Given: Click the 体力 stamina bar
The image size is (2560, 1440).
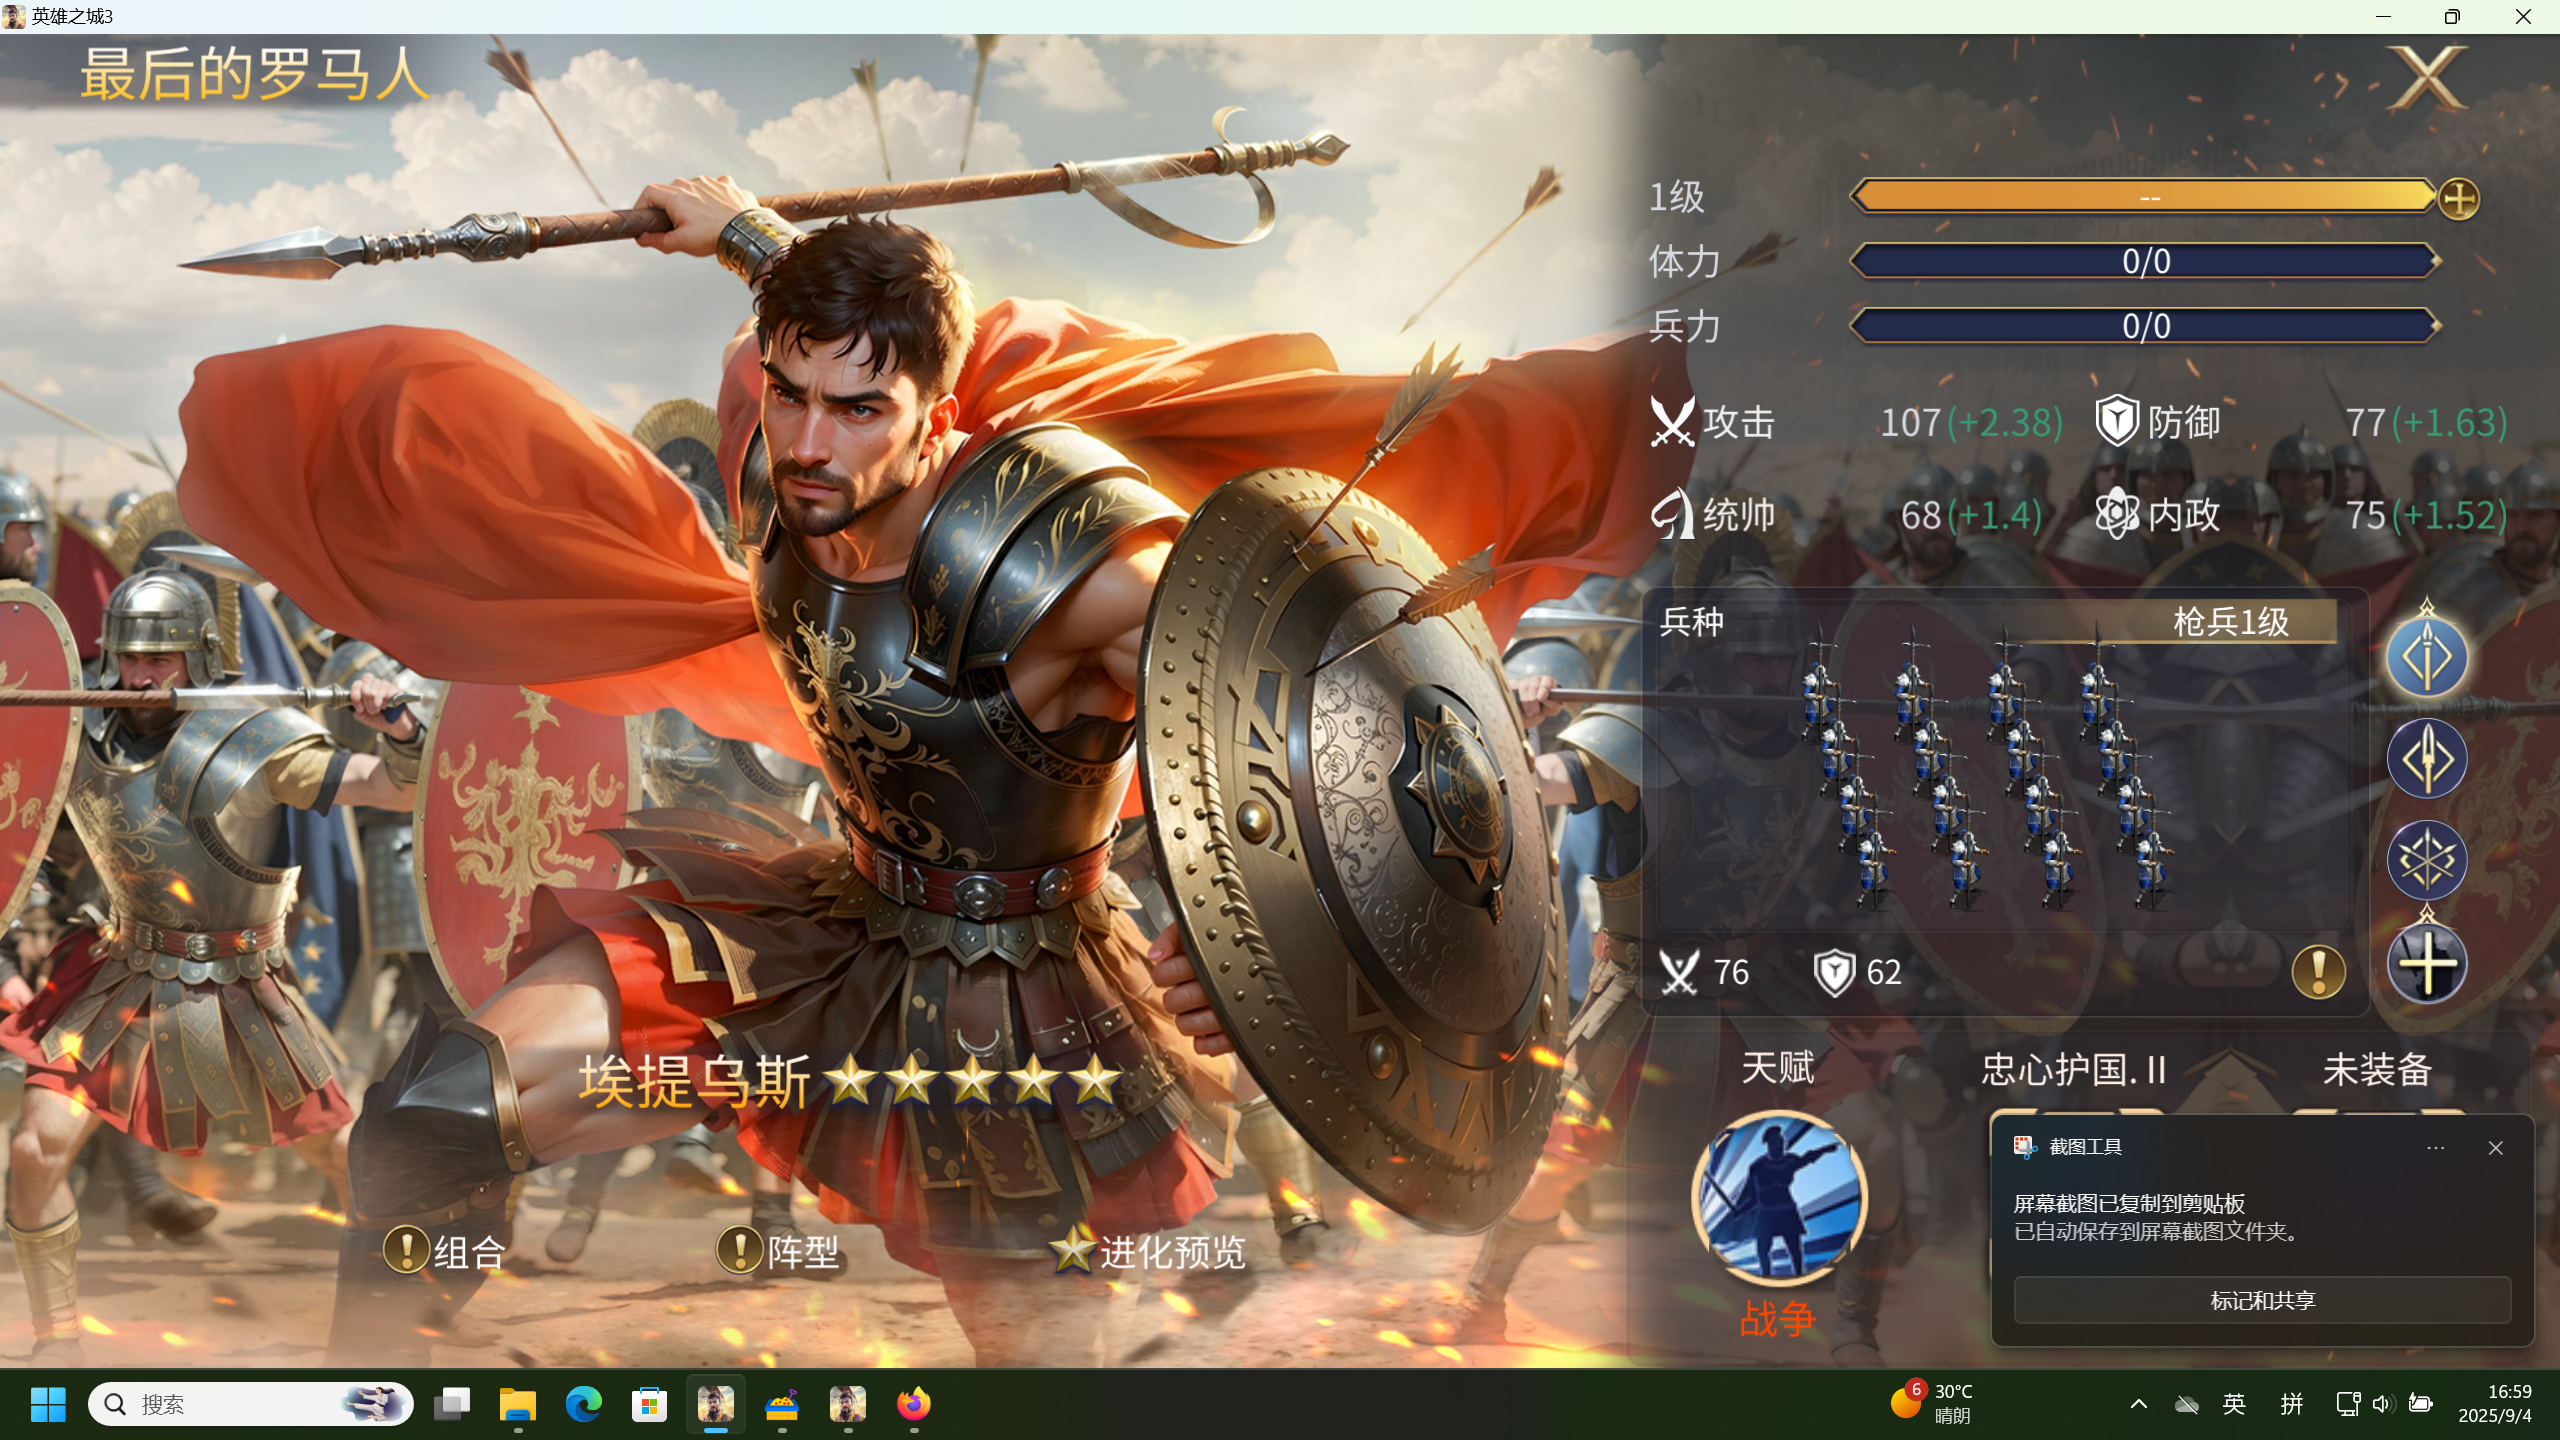Looking at the screenshot, I should click(x=2146, y=261).
